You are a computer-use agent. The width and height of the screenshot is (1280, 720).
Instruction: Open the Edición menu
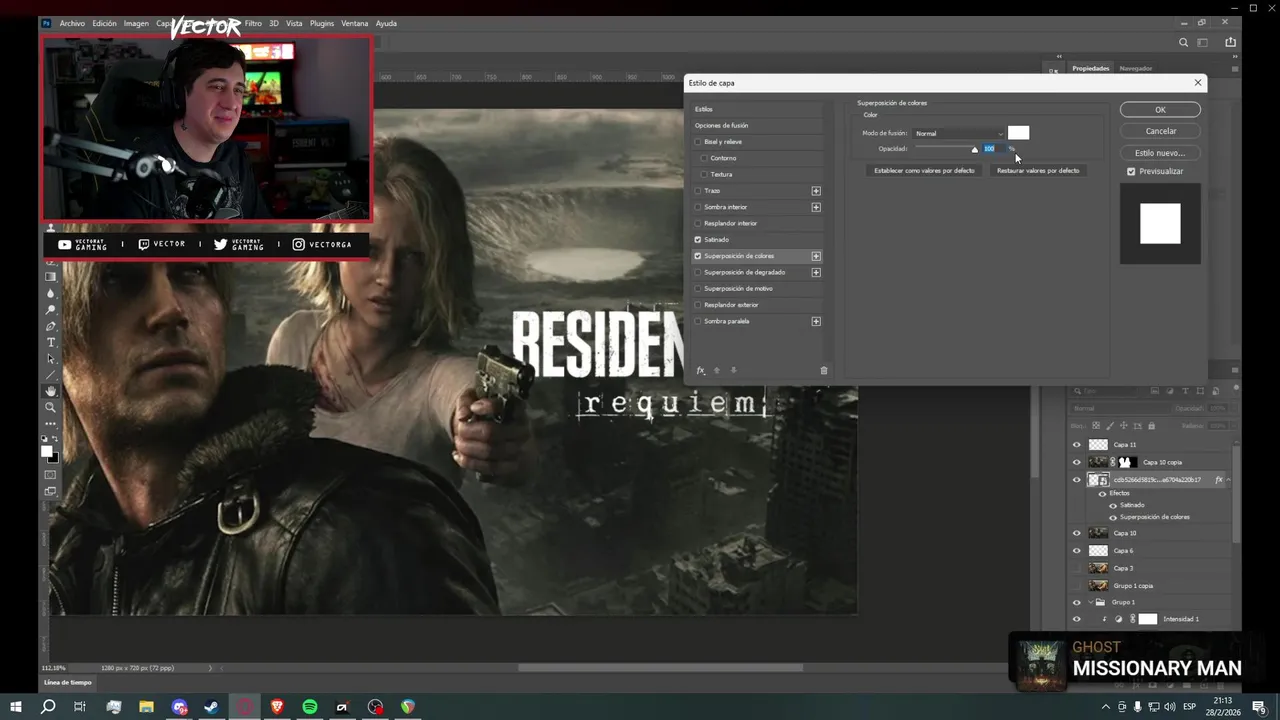[105, 23]
